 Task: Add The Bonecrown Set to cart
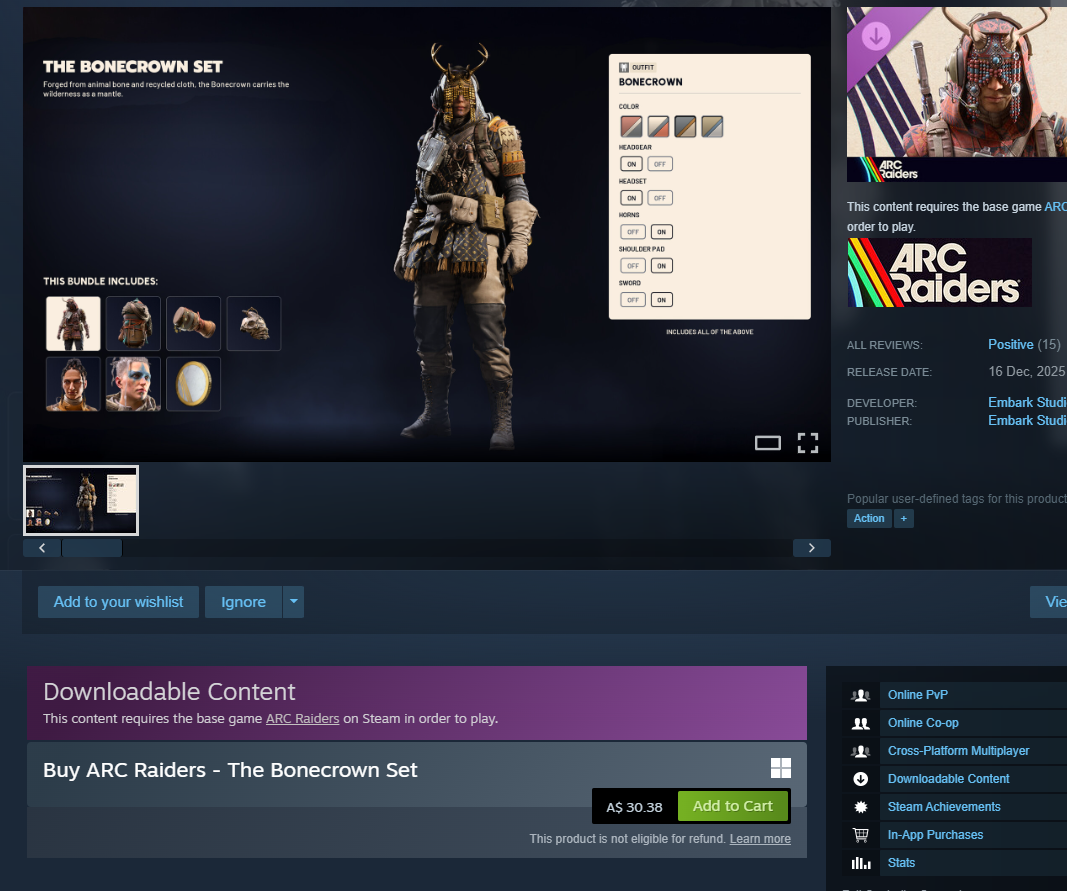[732, 806]
